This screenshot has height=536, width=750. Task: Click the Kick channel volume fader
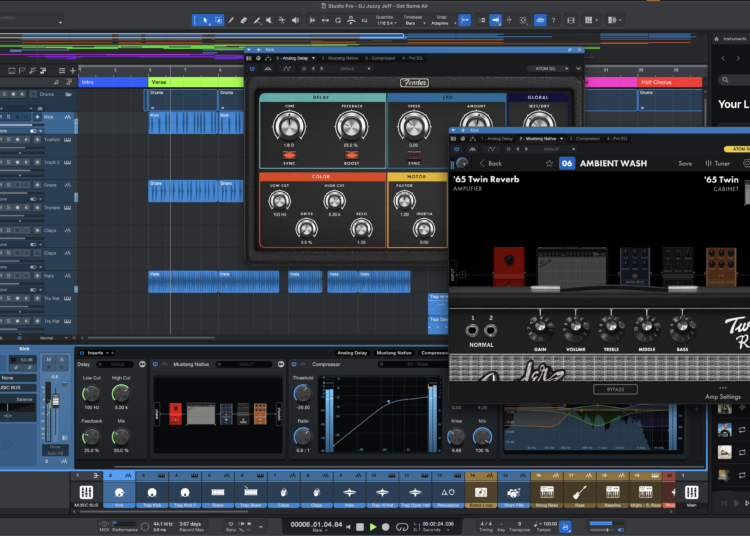click(55, 400)
